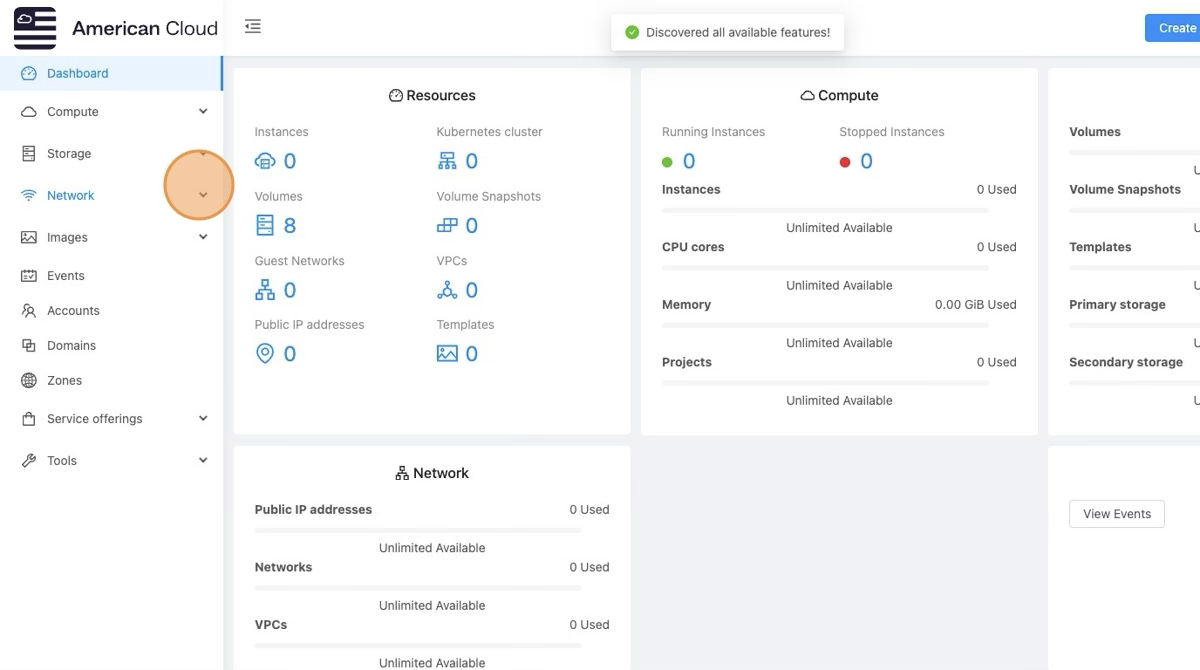The image size is (1200, 670).
Task: Expand the Images sidebar menu chevron
Action: point(203,237)
